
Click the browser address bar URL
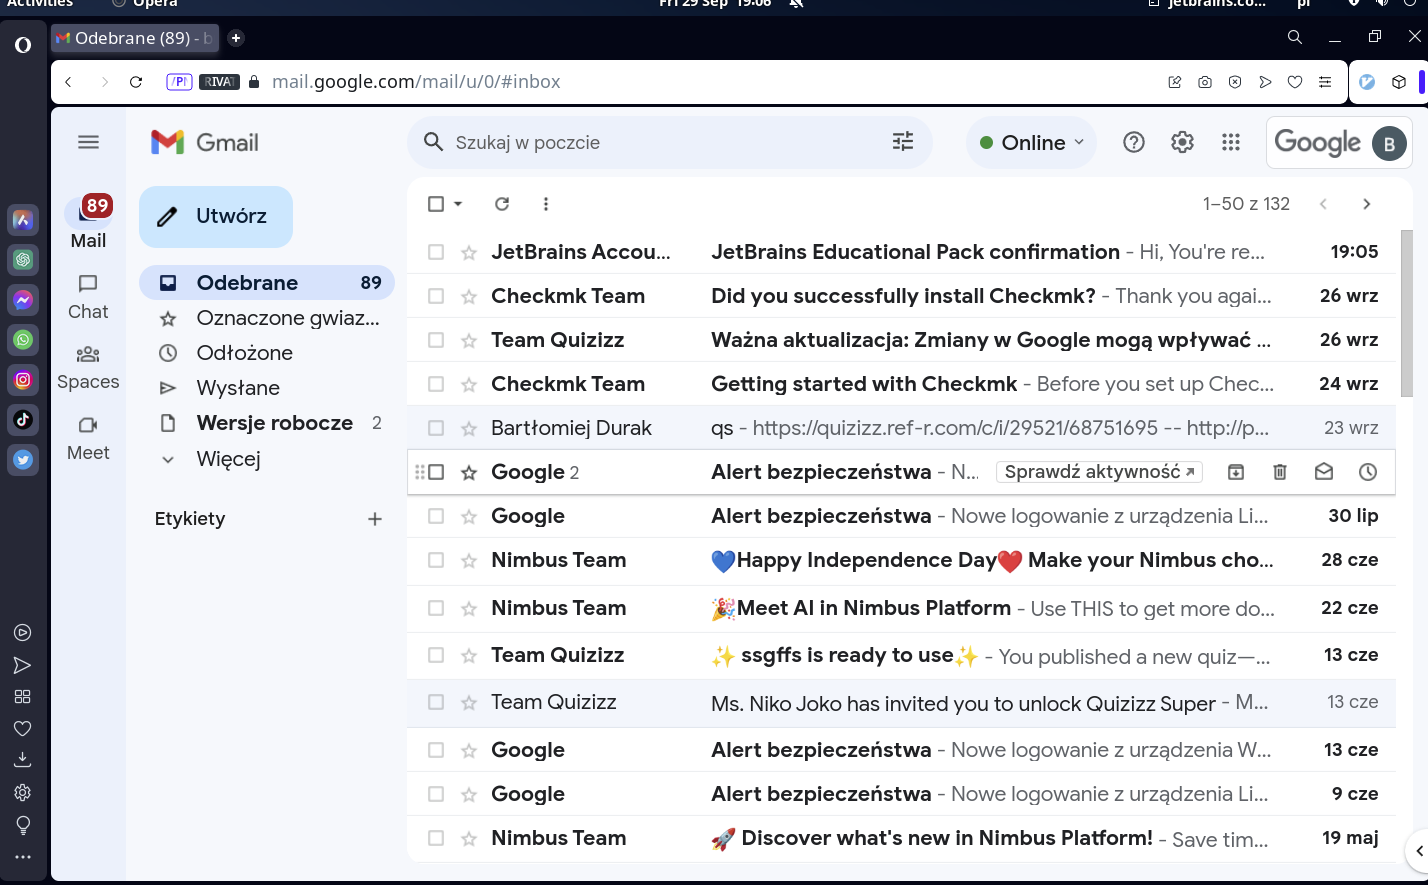pyautogui.click(x=416, y=82)
